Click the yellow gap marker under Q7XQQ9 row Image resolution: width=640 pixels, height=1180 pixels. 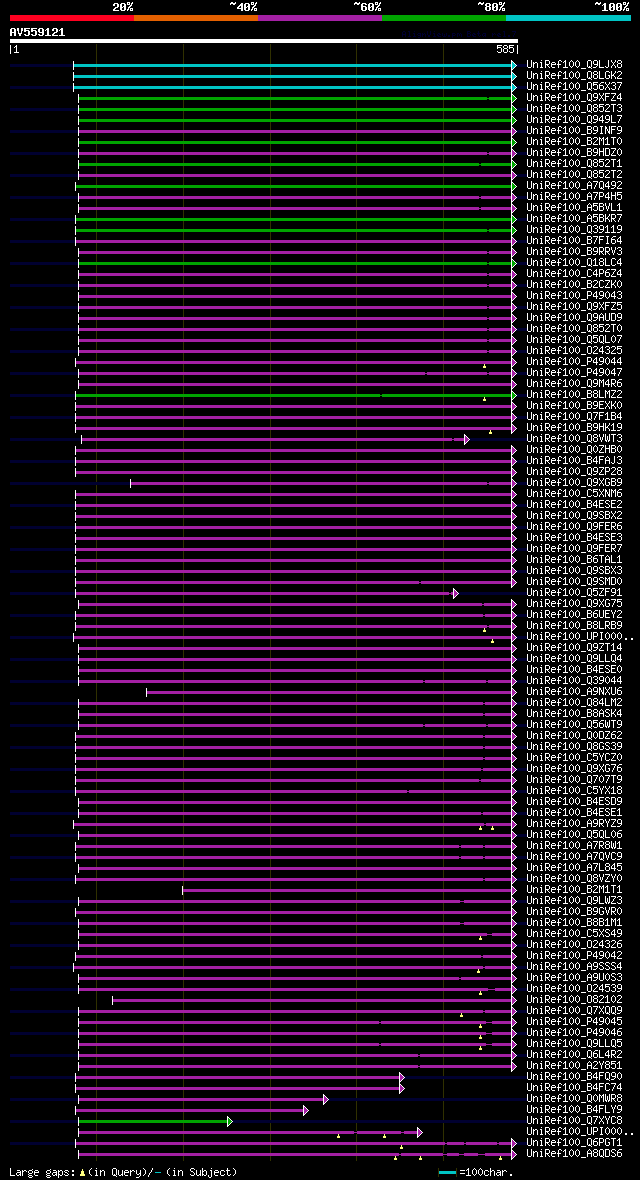coord(462,1014)
